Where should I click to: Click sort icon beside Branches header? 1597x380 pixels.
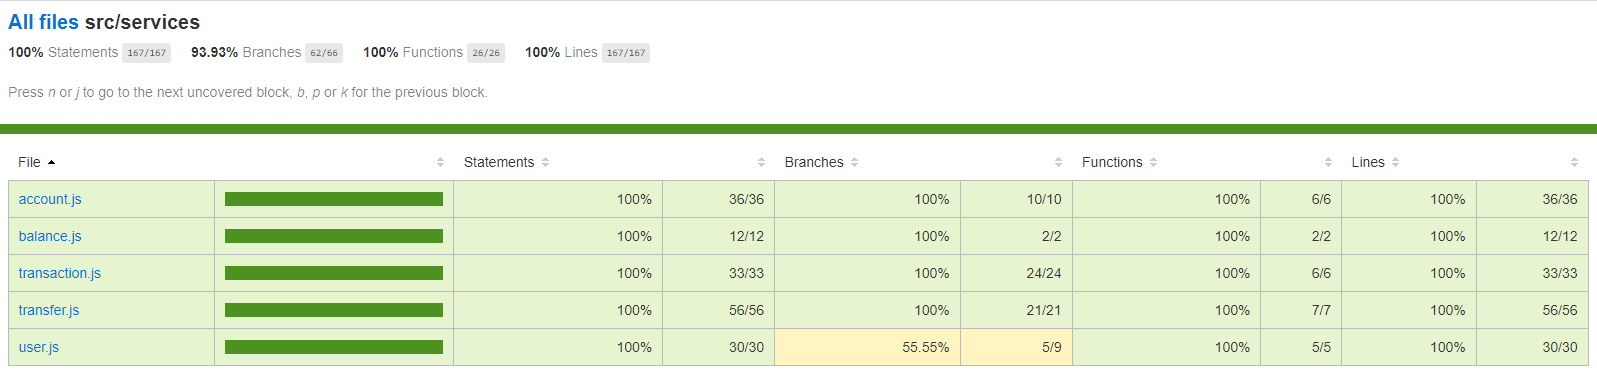855,162
